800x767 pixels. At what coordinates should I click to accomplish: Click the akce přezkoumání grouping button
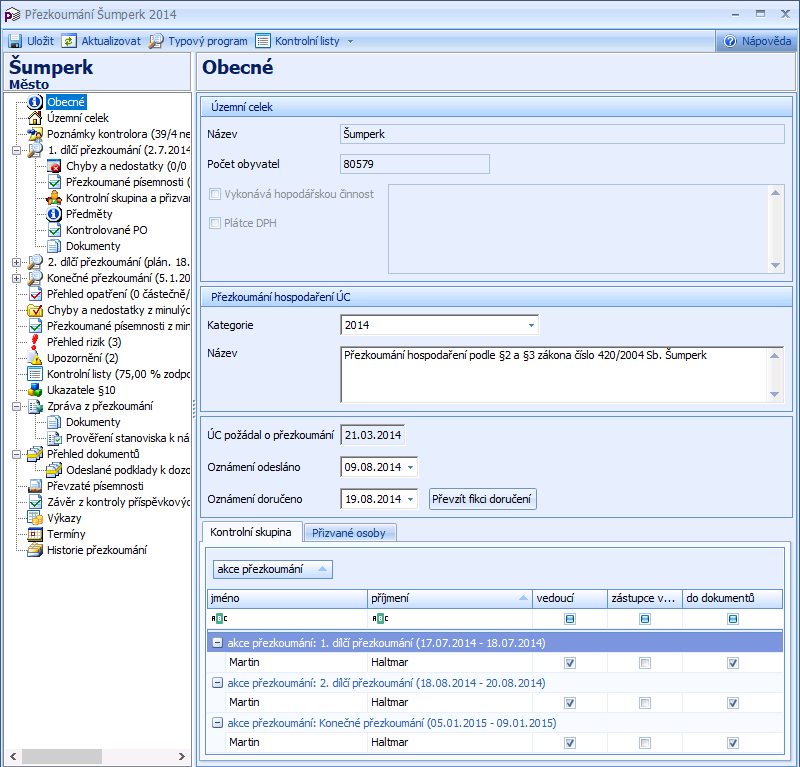click(272, 569)
